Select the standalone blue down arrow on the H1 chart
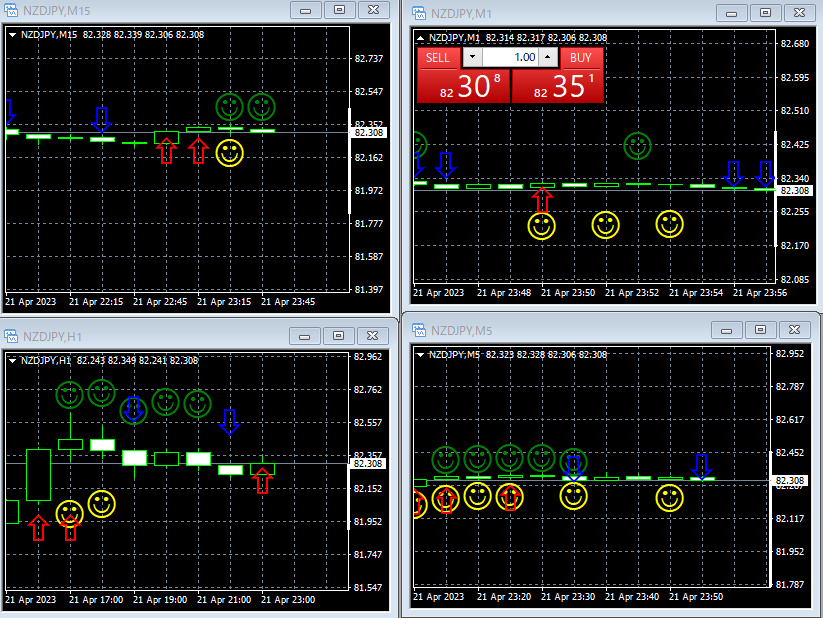Viewport: 823px width, 618px height. coord(229,422)
